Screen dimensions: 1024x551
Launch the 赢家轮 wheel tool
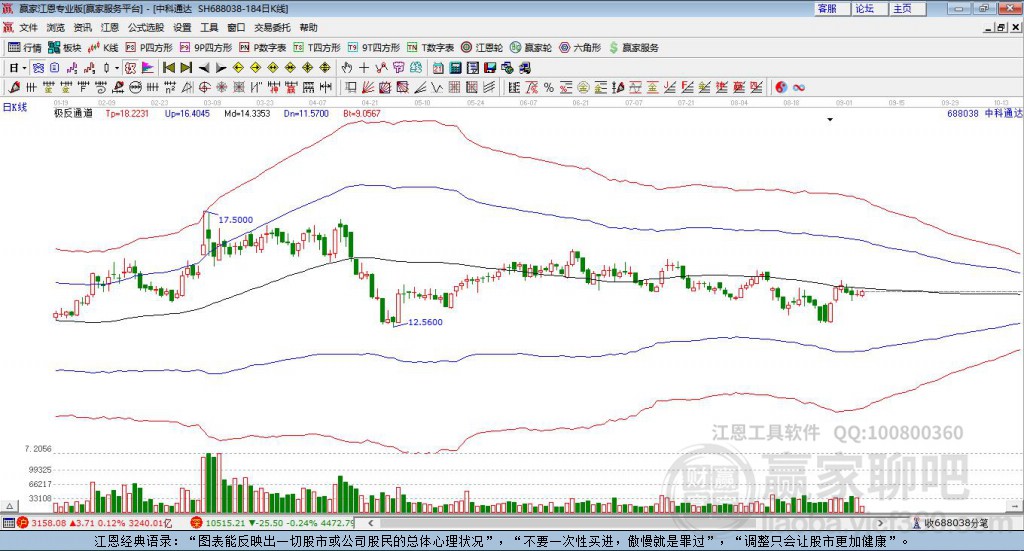tap(531, 48)
